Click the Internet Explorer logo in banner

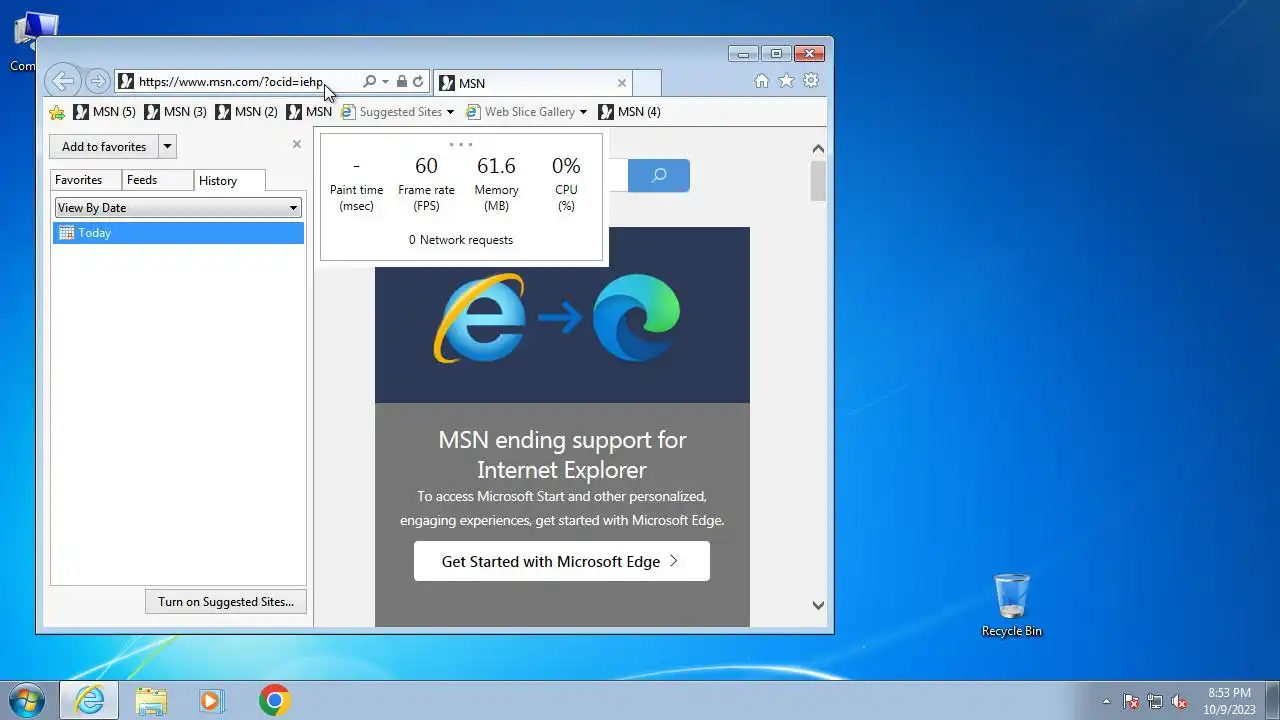click(480, 318)
